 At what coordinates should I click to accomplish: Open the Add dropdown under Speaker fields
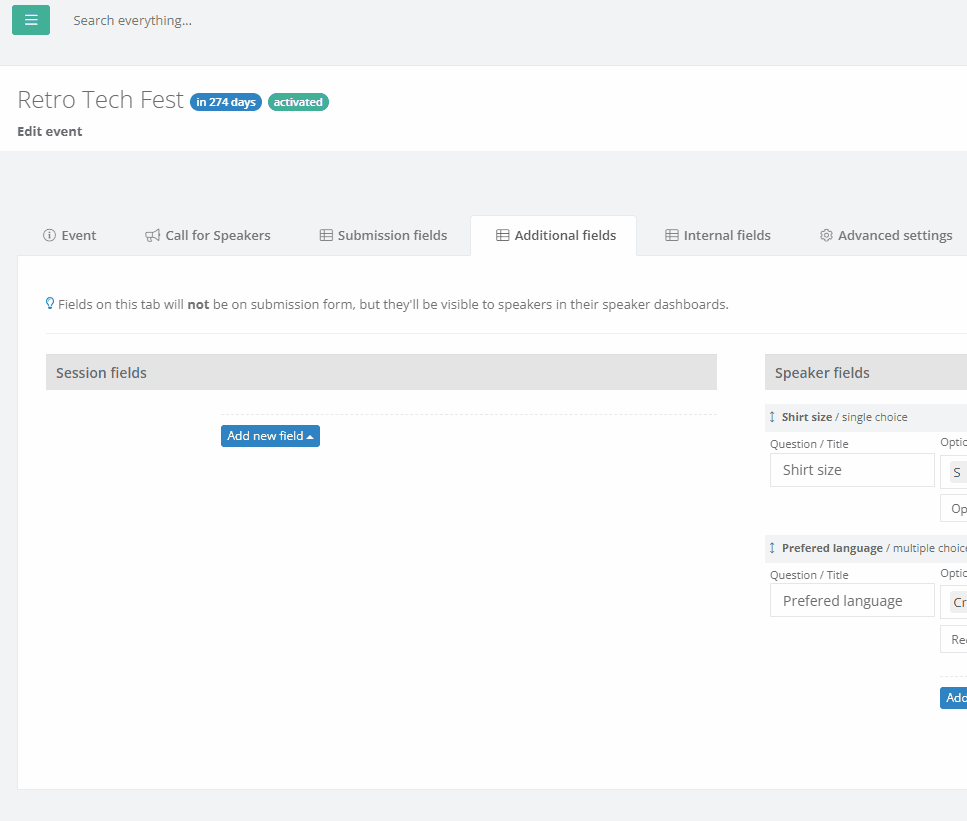coord(954,698)
